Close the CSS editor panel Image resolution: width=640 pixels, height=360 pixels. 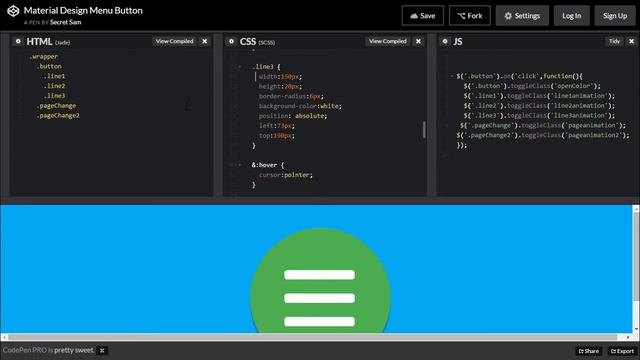coord(418,41)
